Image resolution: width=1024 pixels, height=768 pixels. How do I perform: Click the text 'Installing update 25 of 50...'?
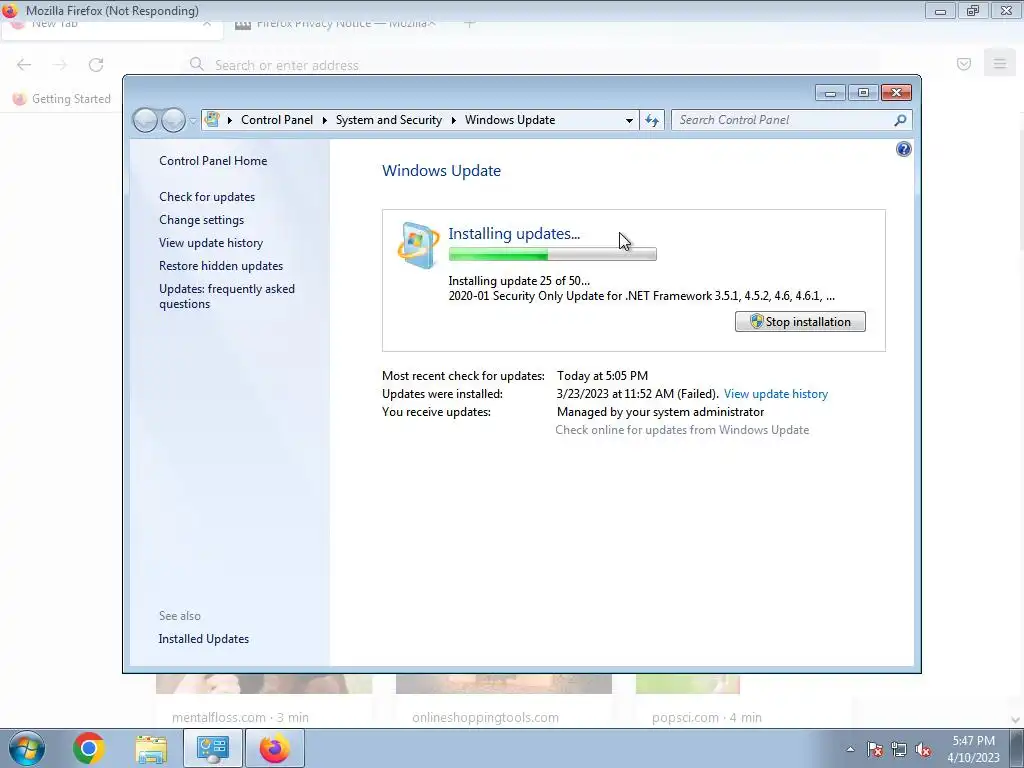point(519,281)
